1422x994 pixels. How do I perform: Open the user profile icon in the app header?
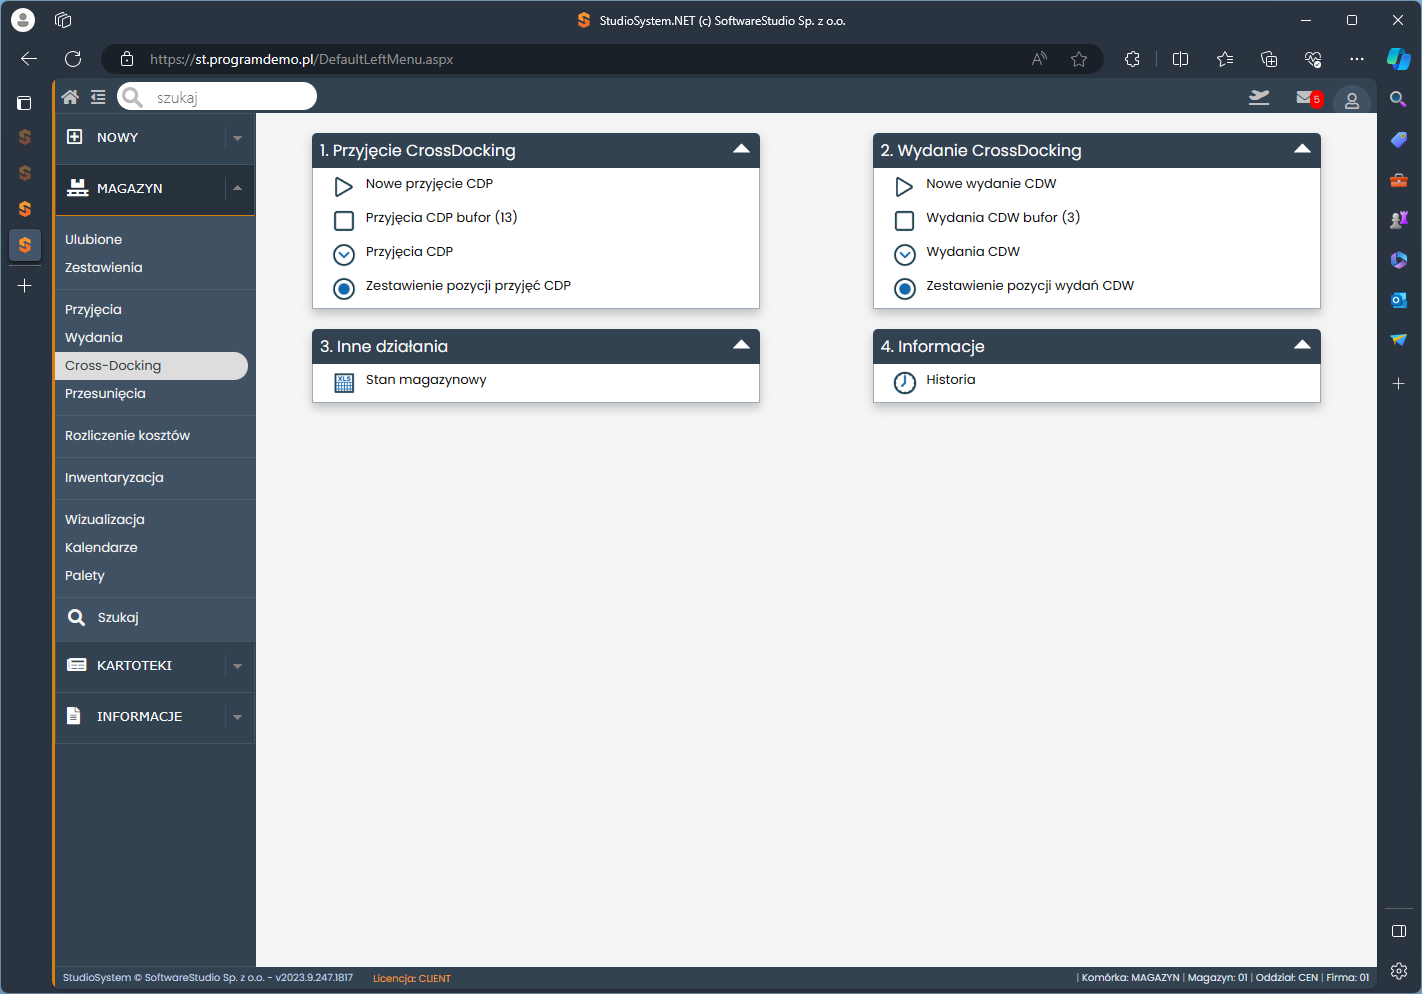1351,100
